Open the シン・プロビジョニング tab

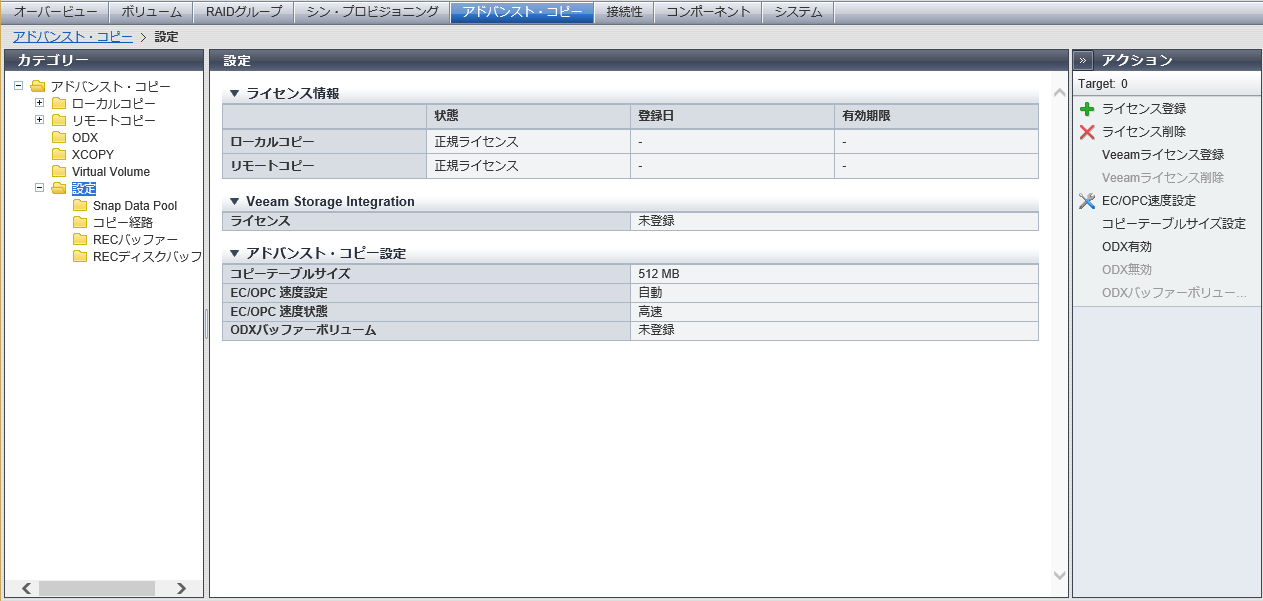point(372,12)
